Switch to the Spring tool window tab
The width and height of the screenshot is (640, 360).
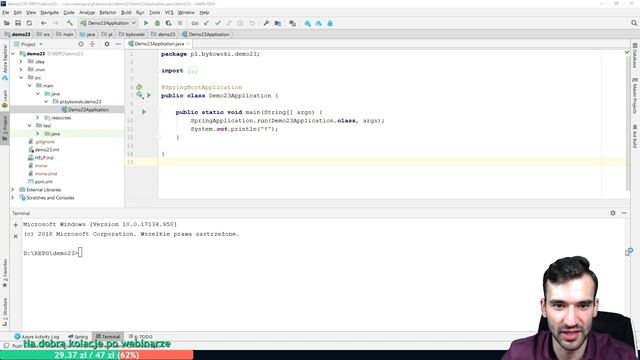(78, 337)
